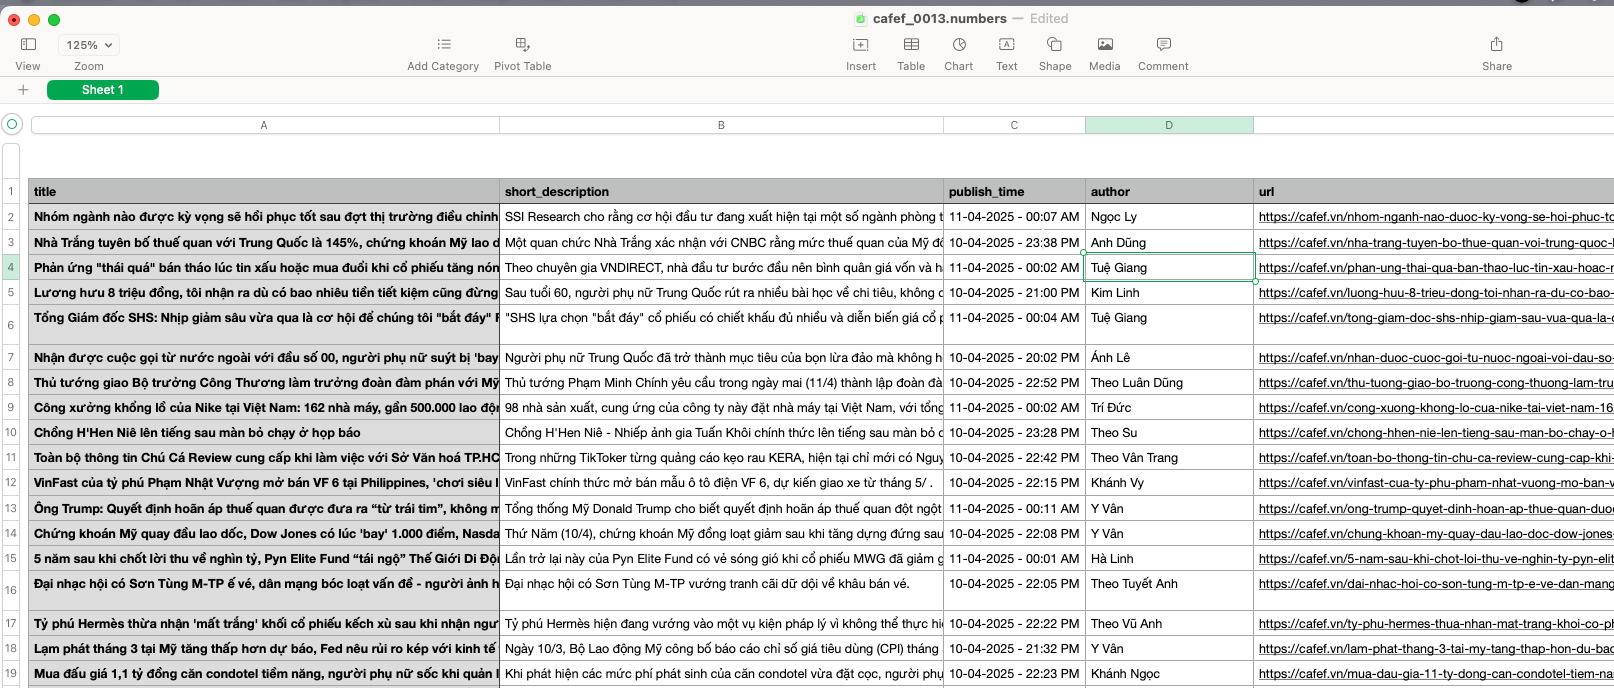Image resolution: width=1614 pixels, height=688 pixels.
Task: Select column B header
Action: (x=720, y=125)
